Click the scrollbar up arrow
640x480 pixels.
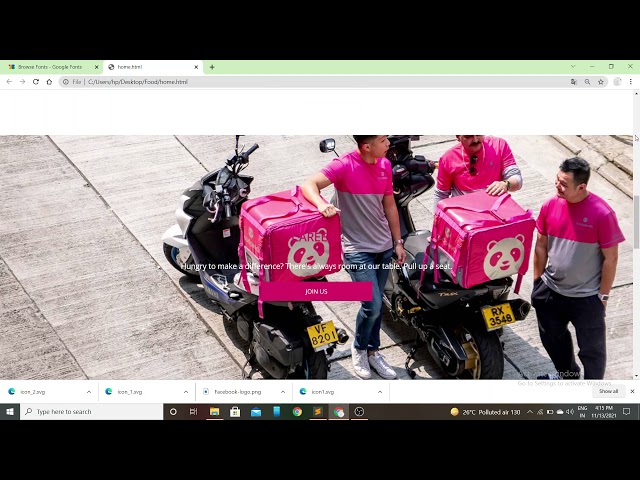pos(636,93)
